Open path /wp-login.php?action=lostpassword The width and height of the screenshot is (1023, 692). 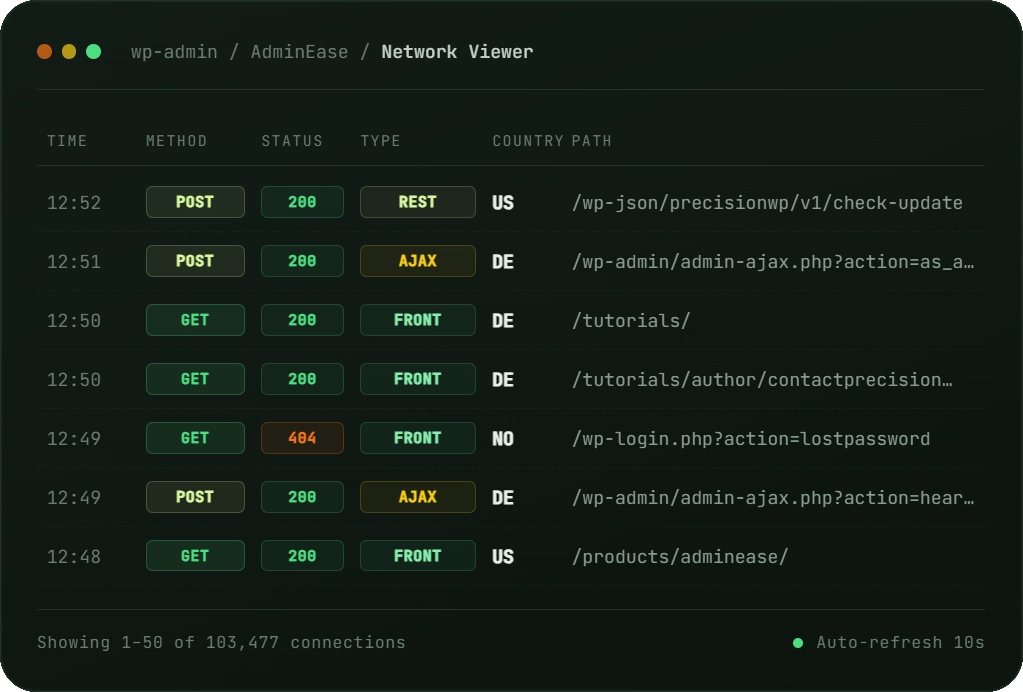(751, 439)
